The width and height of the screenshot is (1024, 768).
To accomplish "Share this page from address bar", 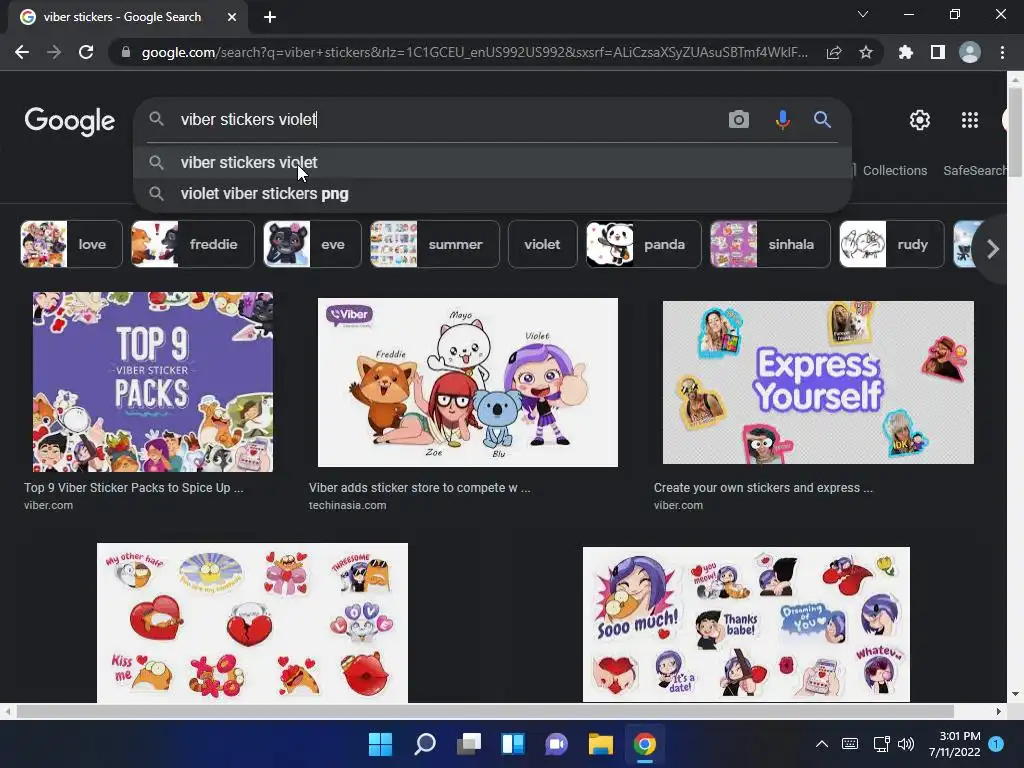I will [834, 52].
